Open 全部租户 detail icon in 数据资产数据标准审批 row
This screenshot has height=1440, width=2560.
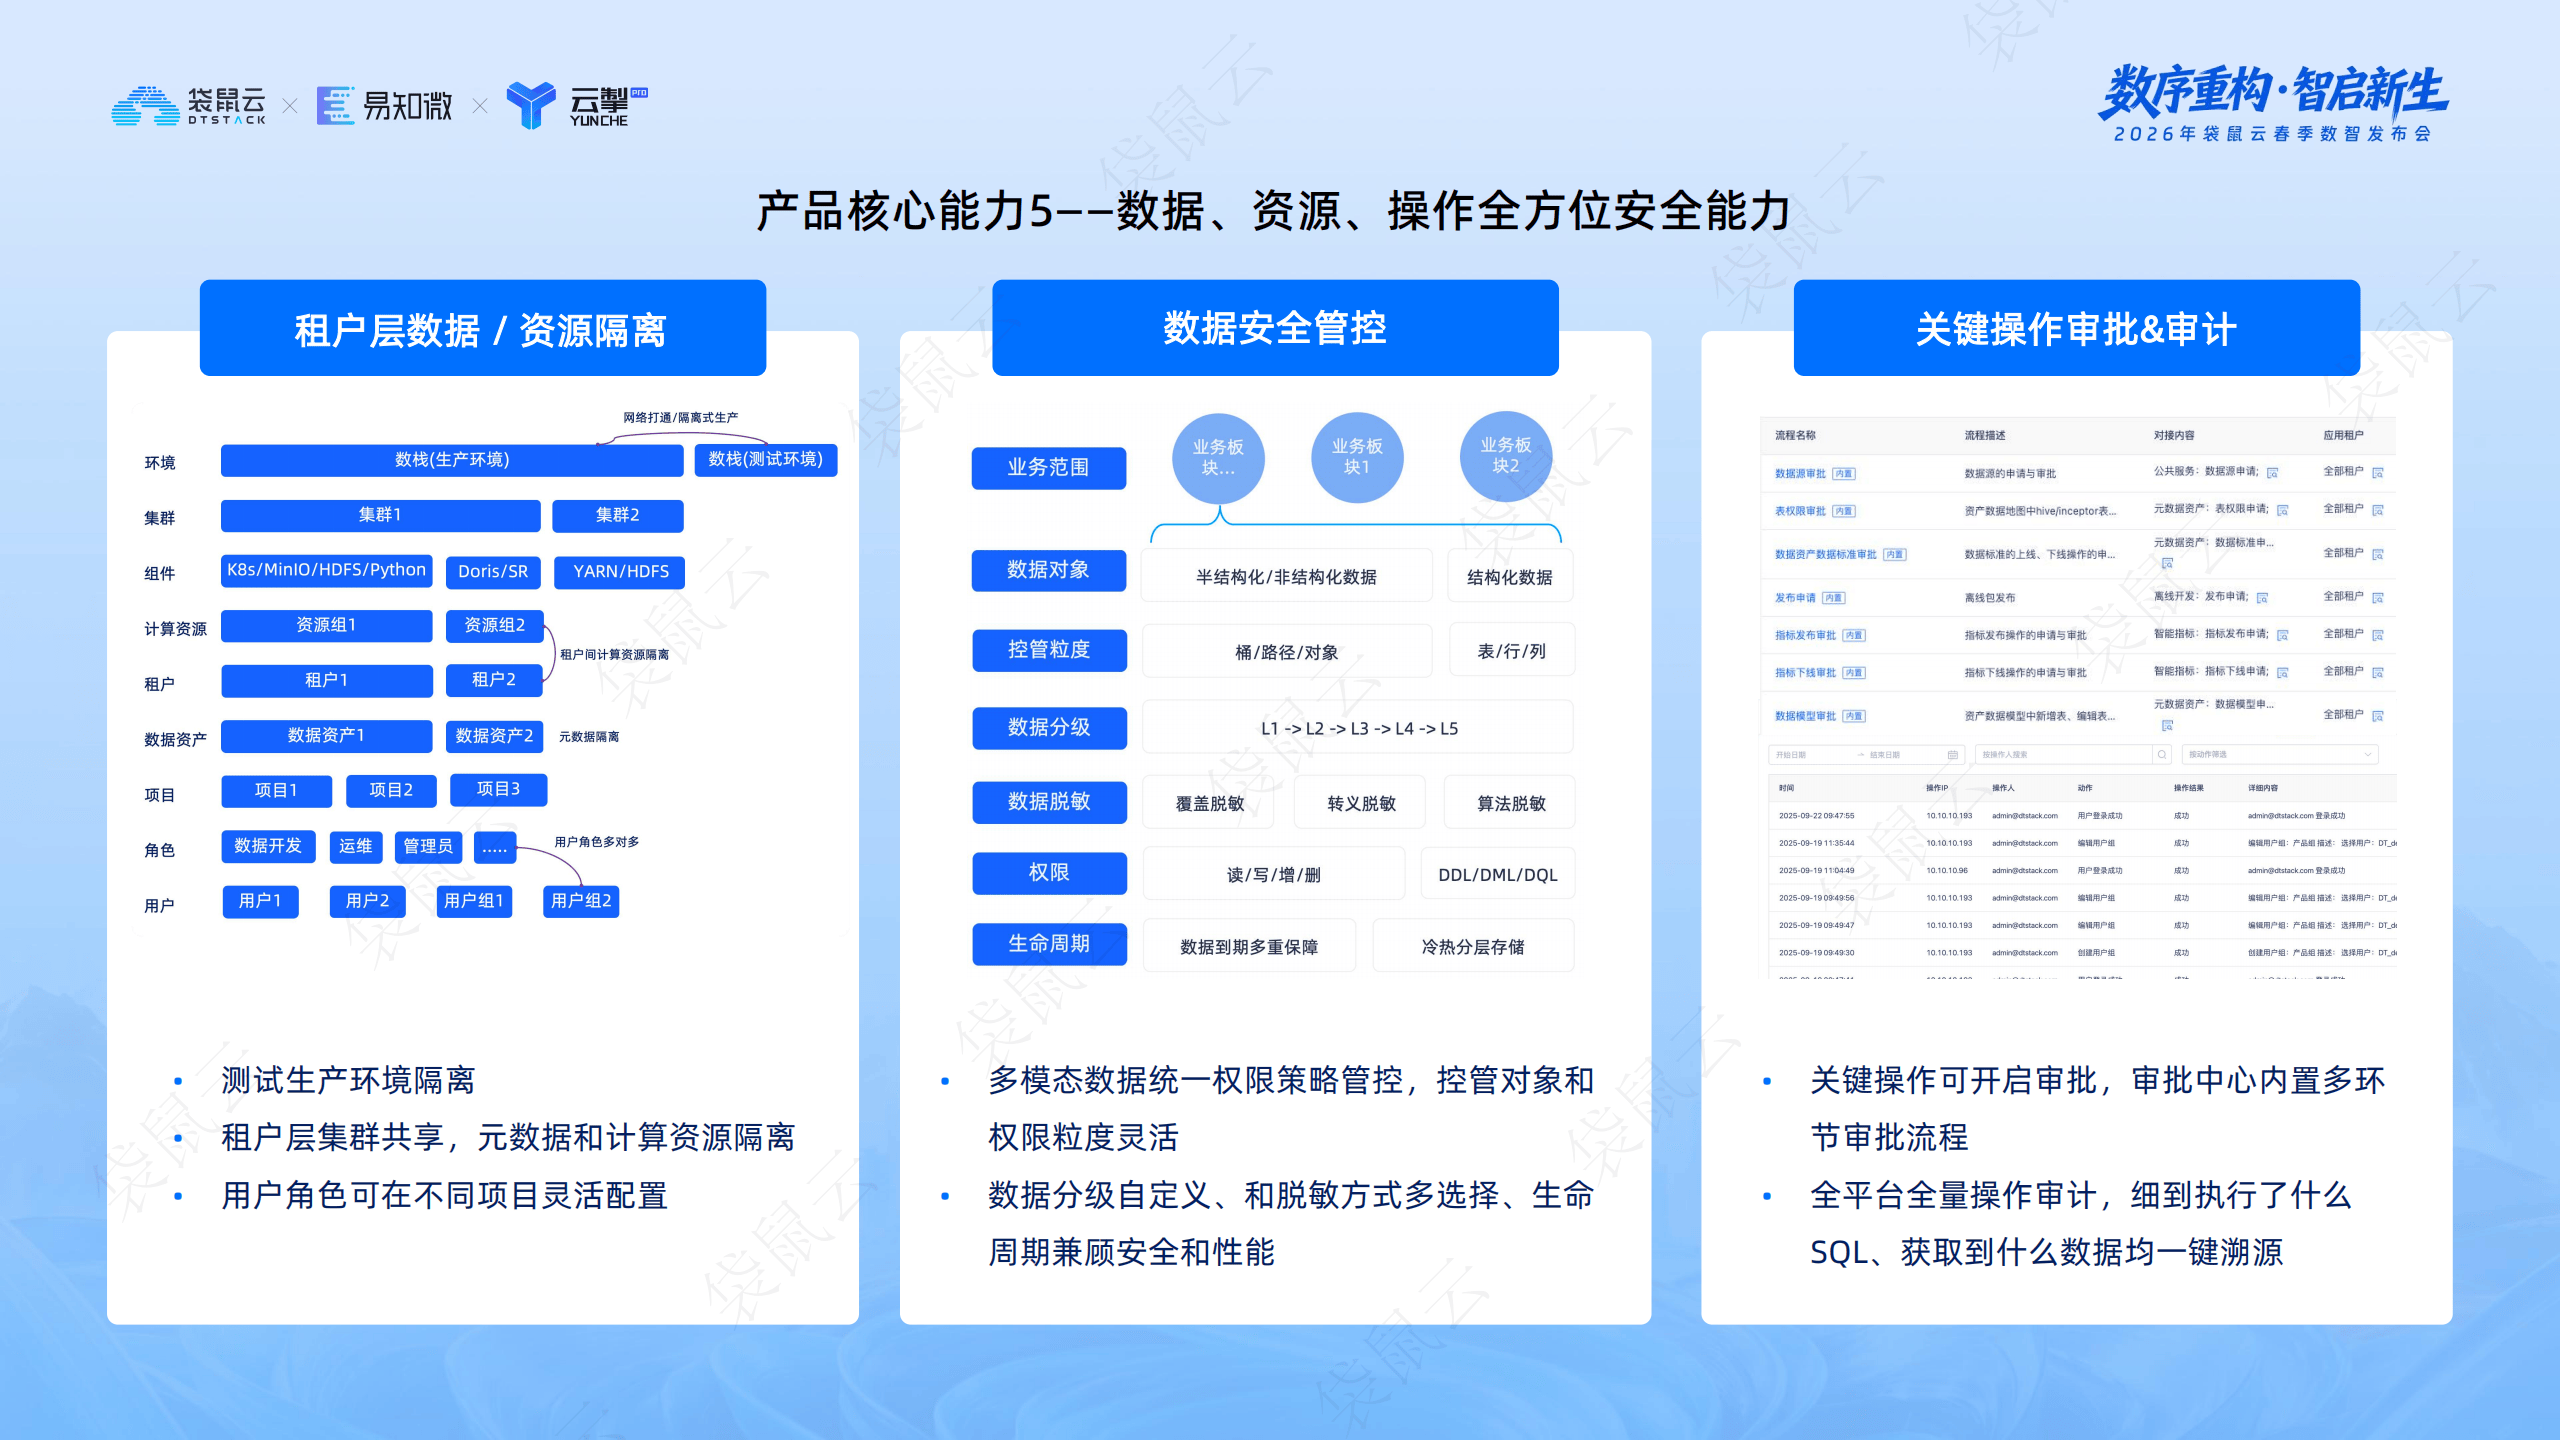tap(2378, 554)
